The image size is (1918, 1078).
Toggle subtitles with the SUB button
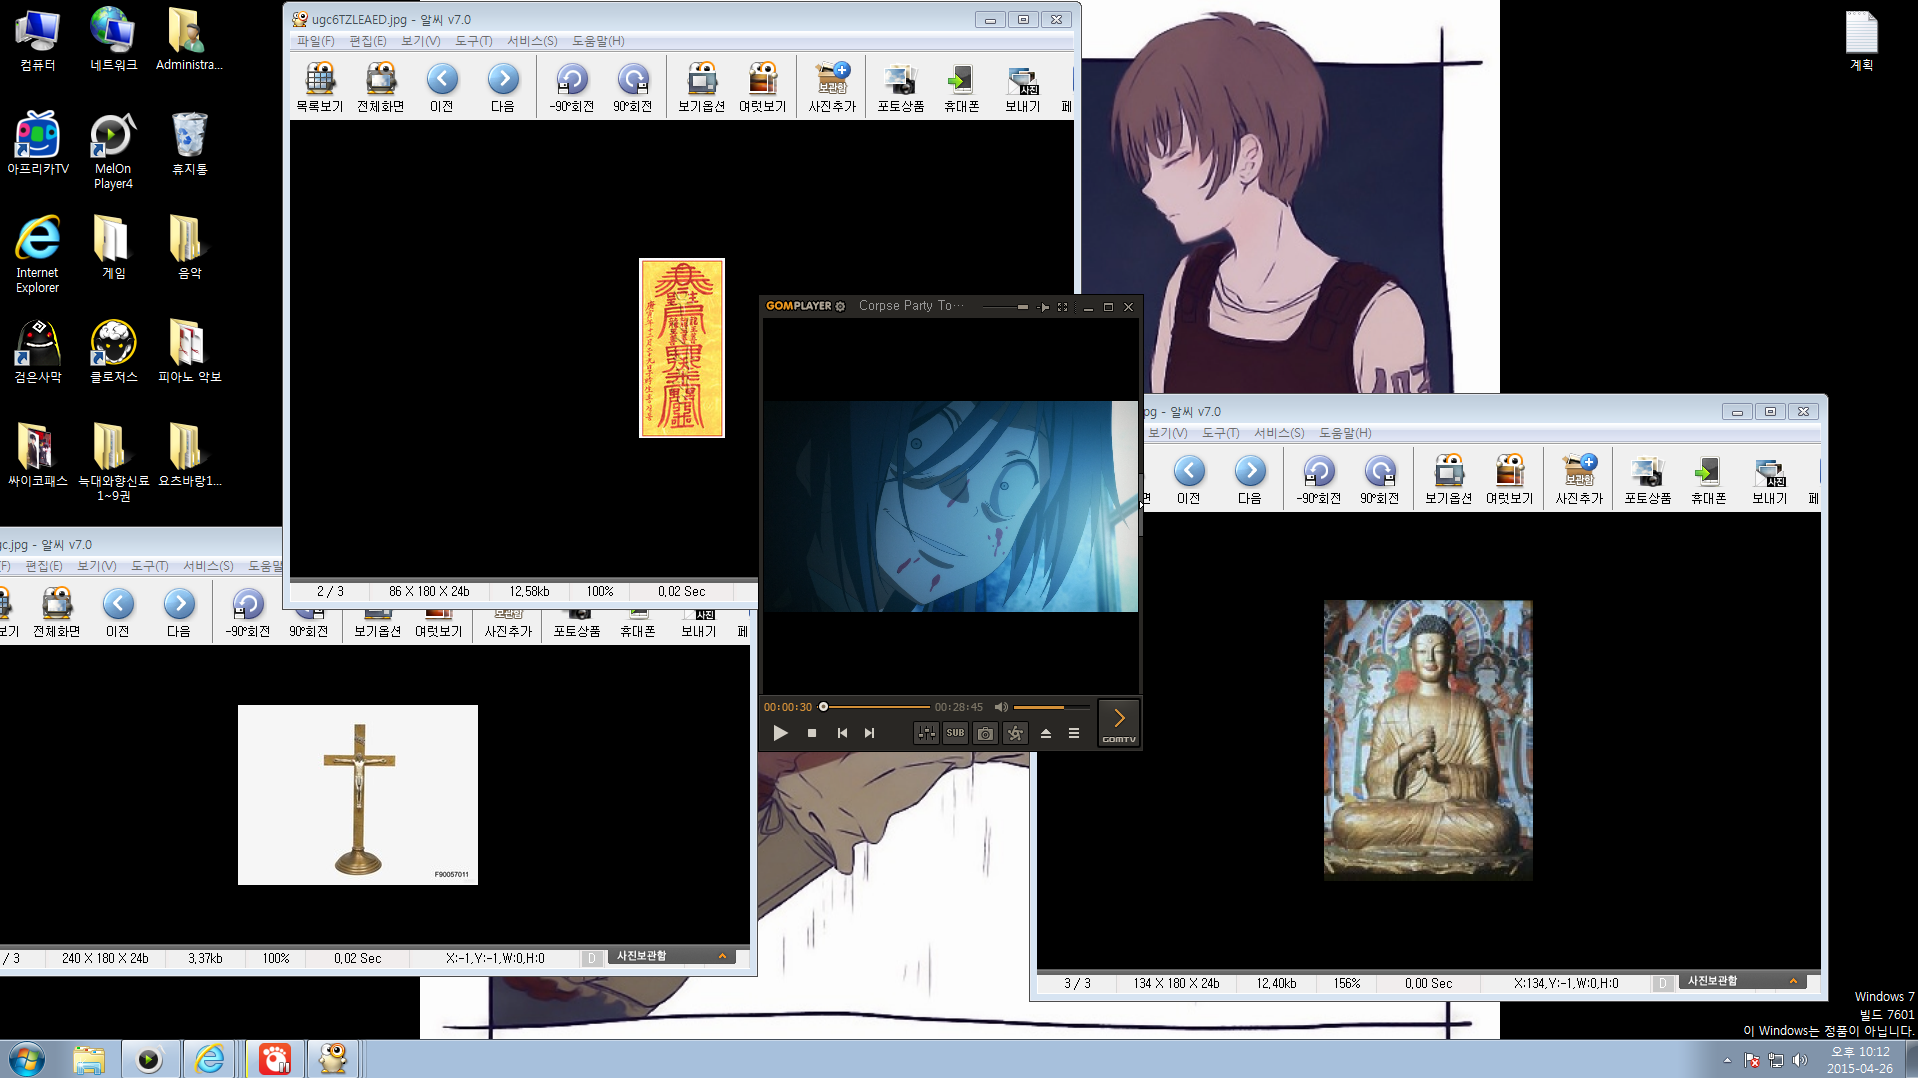pos(956,733)
